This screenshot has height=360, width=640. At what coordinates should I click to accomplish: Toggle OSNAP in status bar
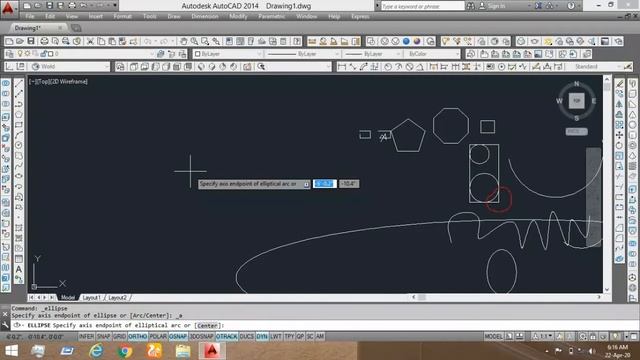click(178, 336)
